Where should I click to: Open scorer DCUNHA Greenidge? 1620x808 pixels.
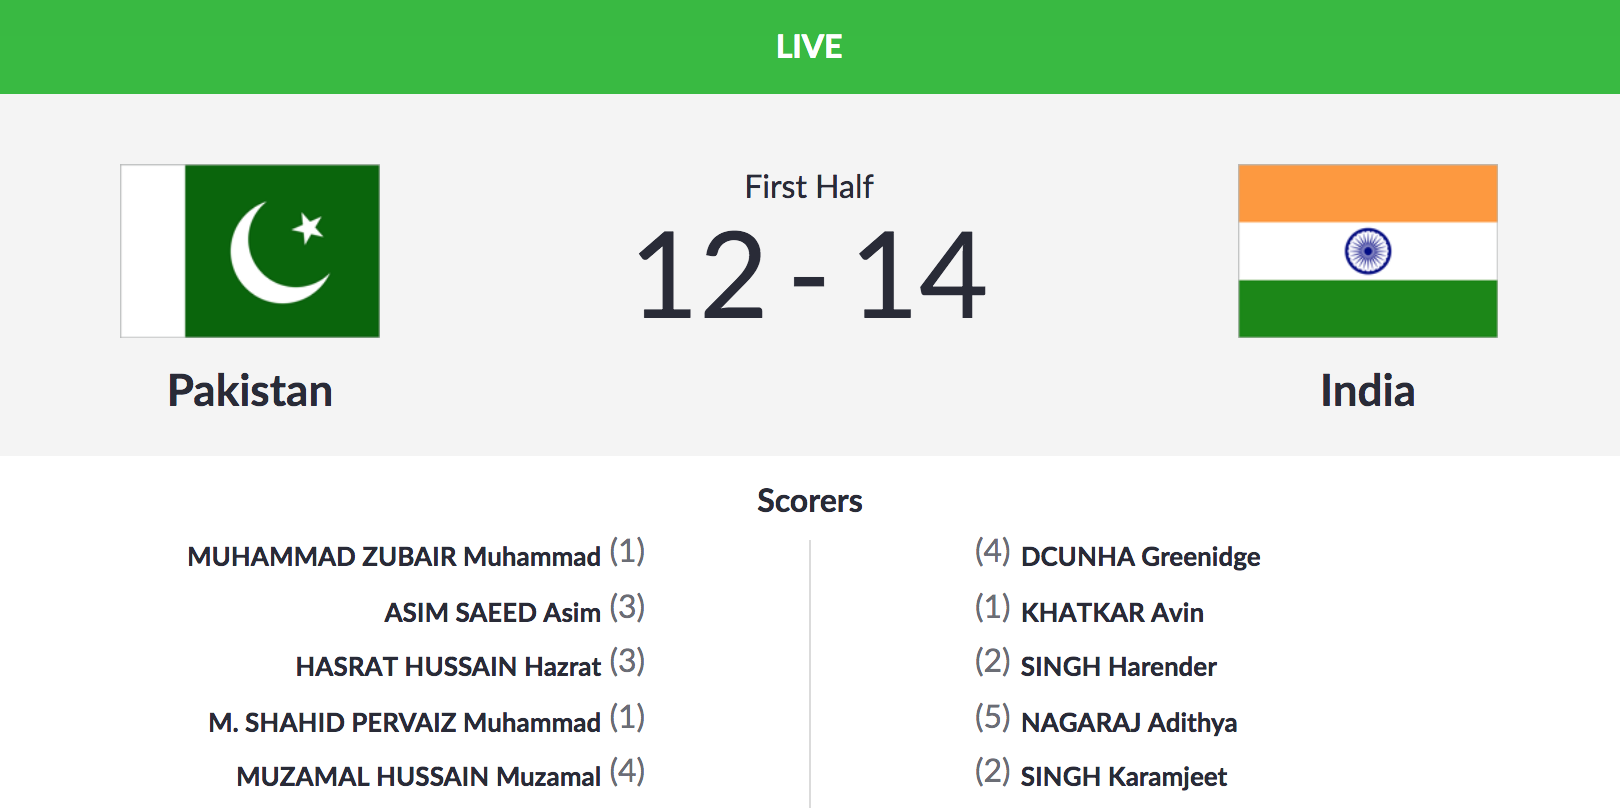pyautogui.click(x=1140, y=557)
